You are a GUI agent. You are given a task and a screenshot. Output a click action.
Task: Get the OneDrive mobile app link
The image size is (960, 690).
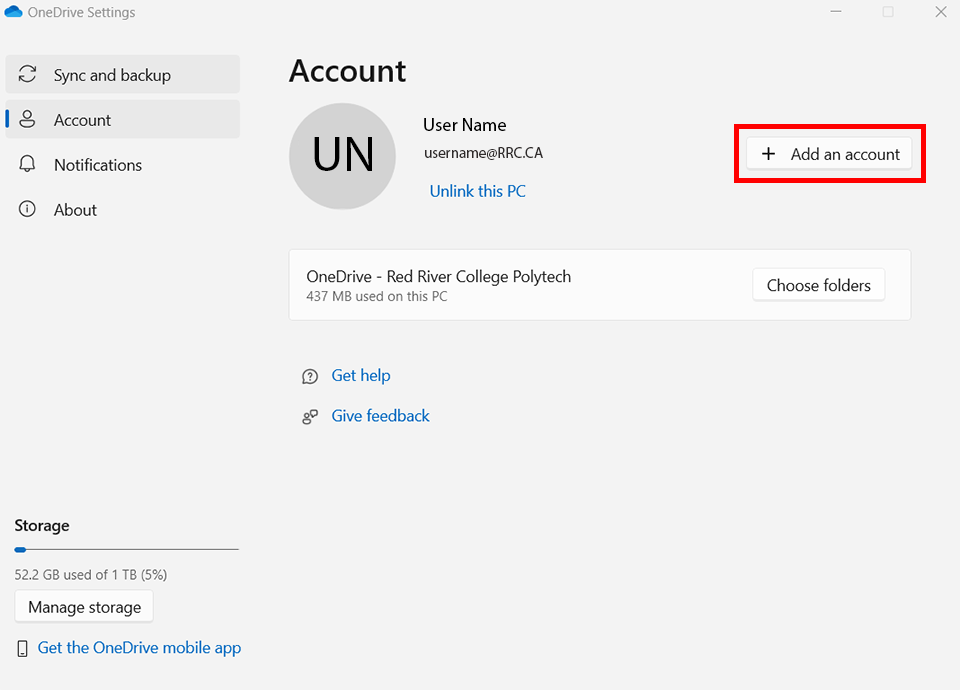(139, 648)
